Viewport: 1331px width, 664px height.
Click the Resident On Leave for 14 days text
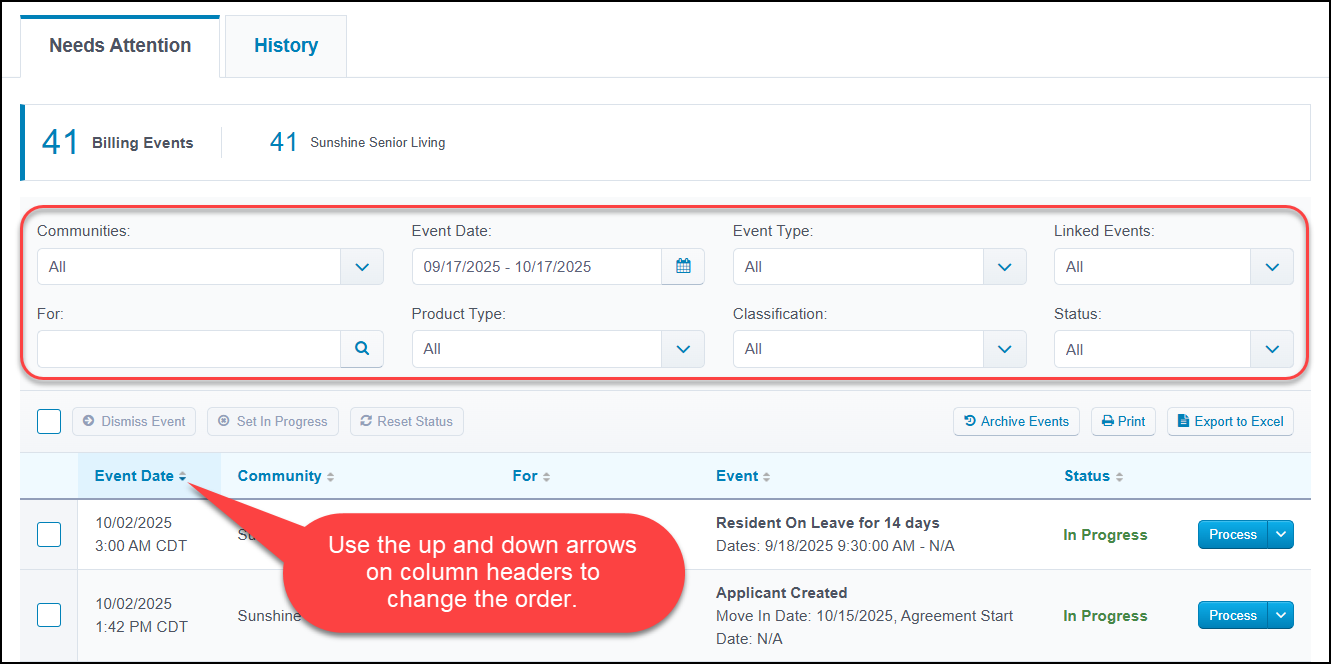828,523
